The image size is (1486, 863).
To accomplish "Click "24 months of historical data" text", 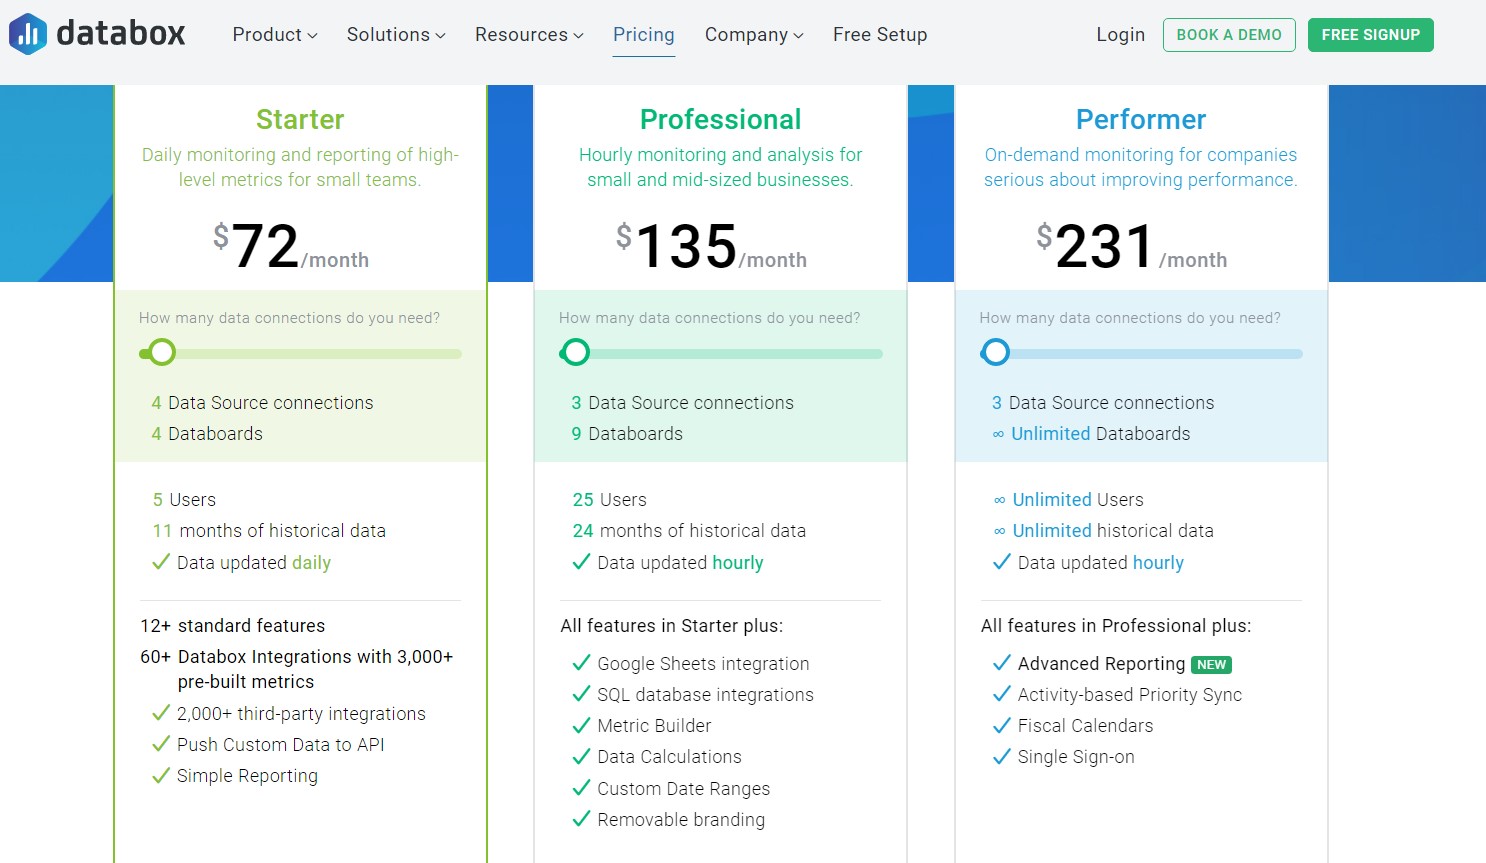I will tap(689, 531).
